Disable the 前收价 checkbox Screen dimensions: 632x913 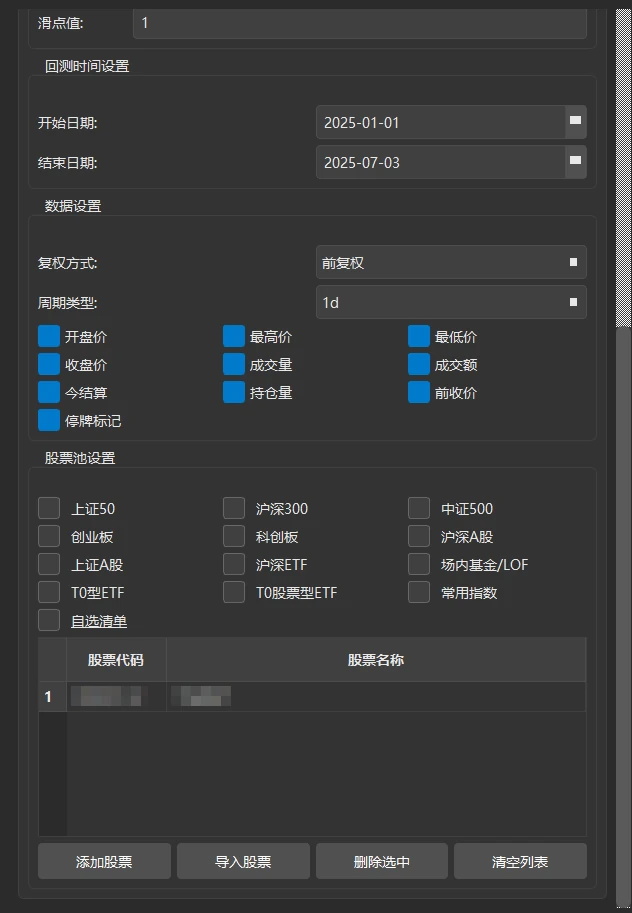pos(419,392)
